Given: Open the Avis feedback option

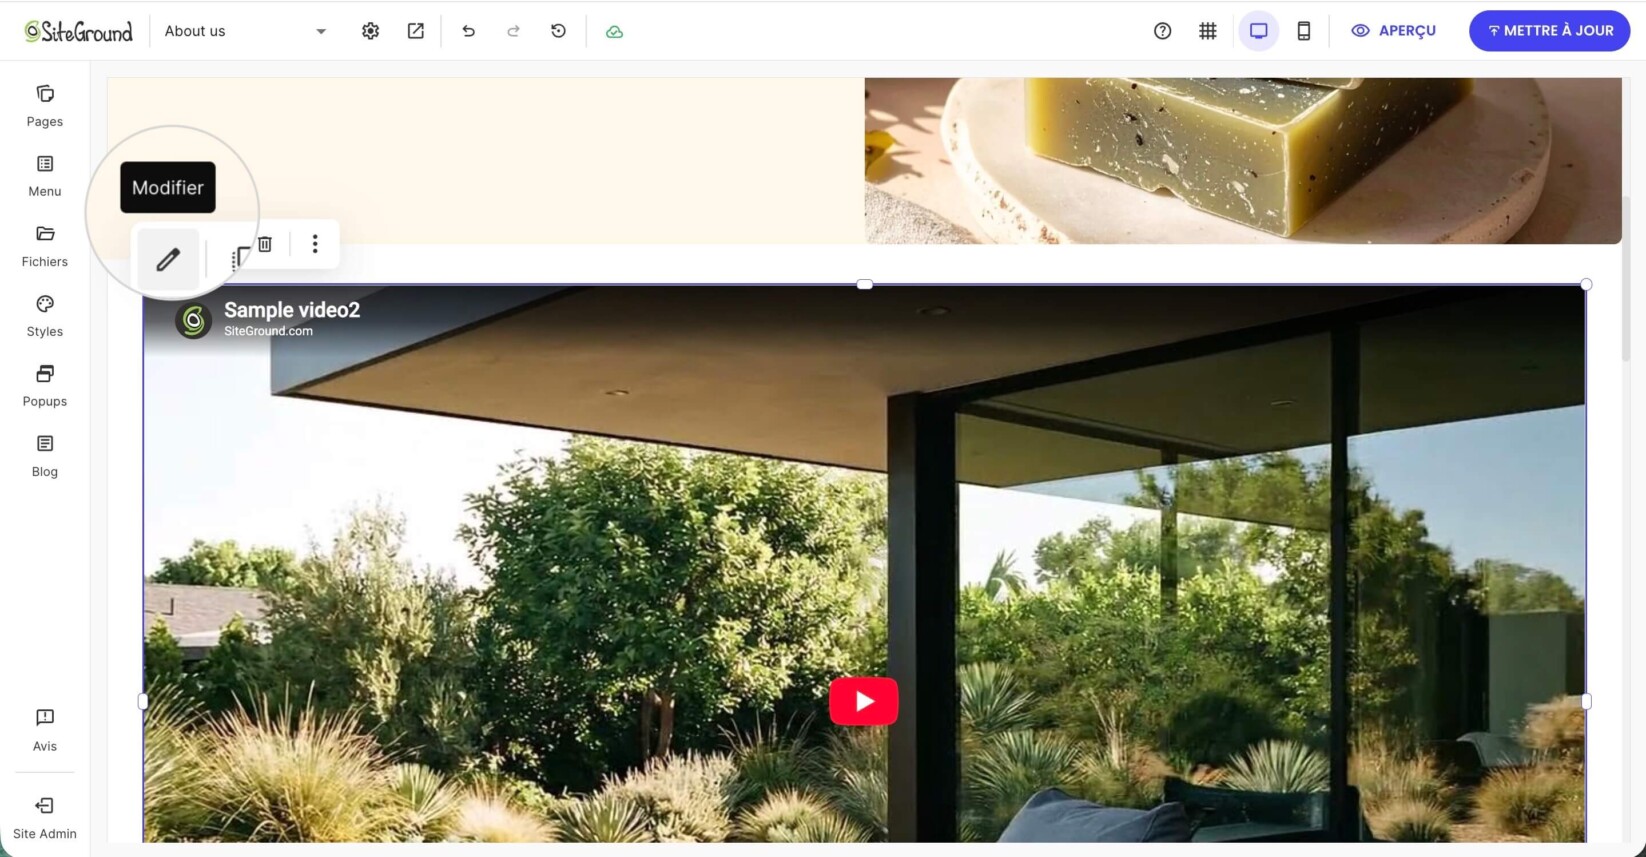Looking at the screenshot, I should point(45,730).
